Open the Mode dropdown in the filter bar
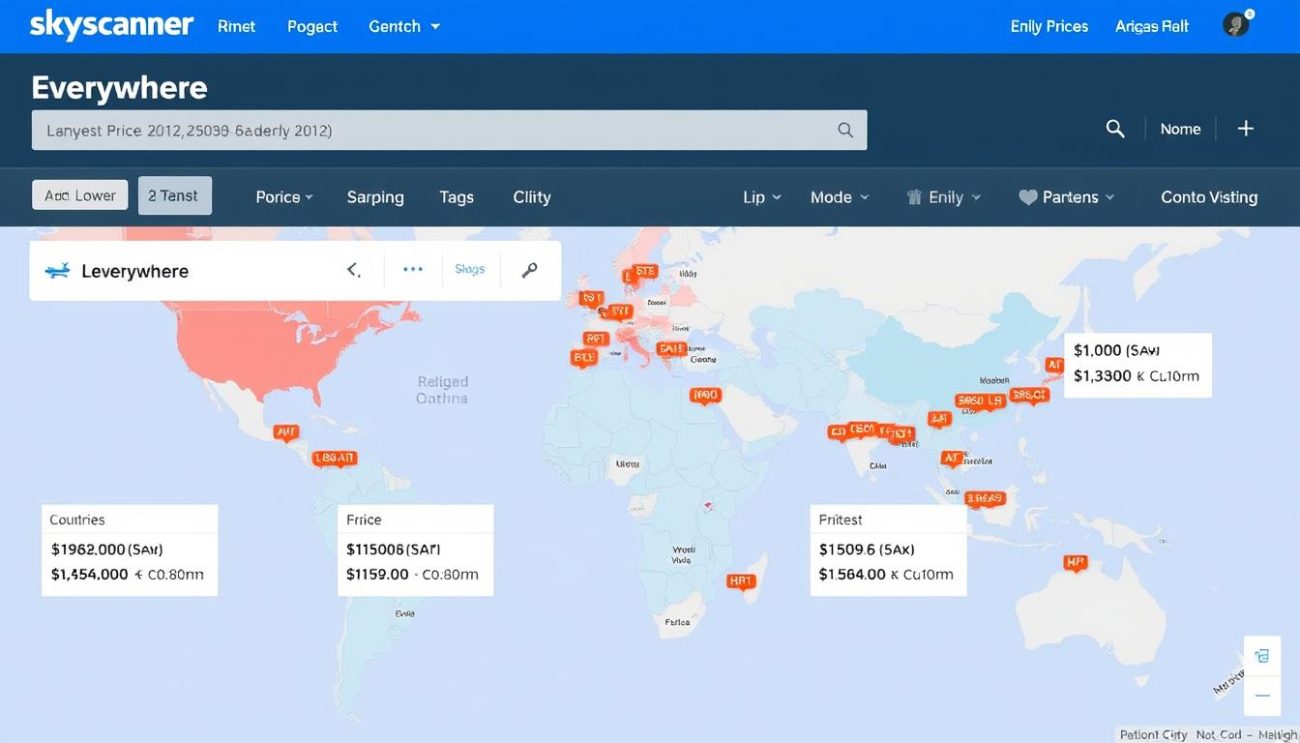This screenshot has height=743, width=1300. [838, 197]
